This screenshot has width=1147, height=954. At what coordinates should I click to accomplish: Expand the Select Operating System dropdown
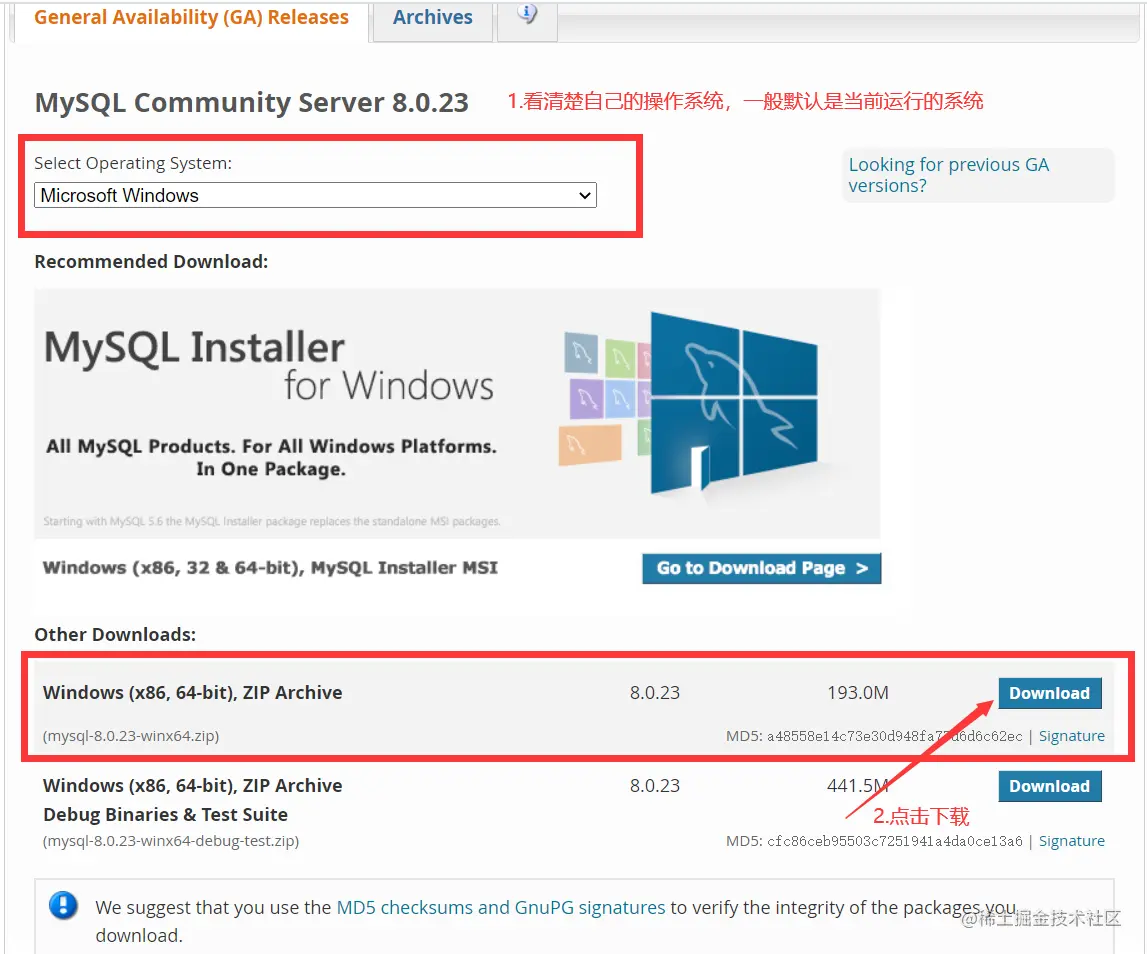[x=315, y=195]
